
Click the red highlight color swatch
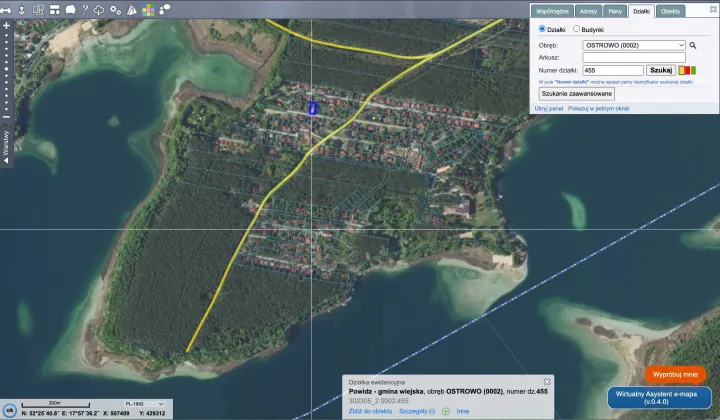pyautogui.click(x=687, y=70)
